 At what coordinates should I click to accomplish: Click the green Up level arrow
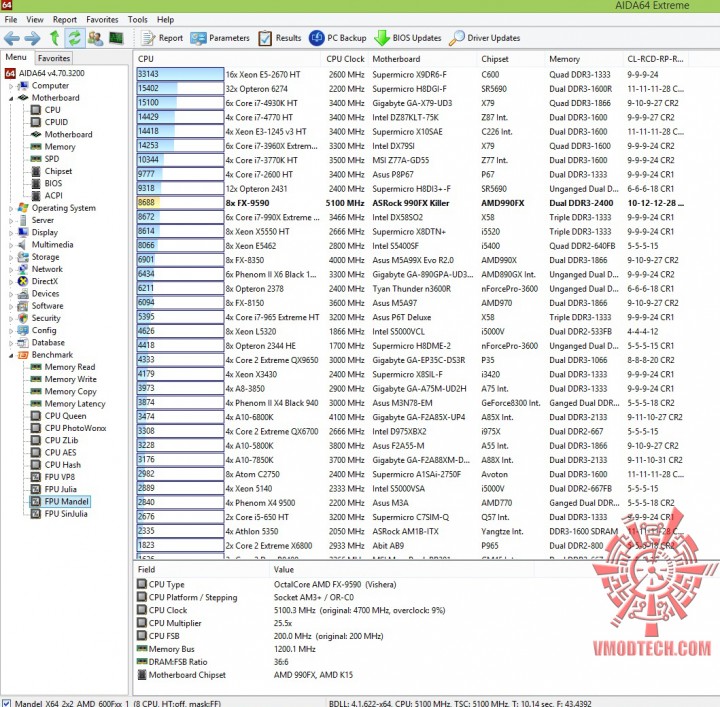click(54, 38)
